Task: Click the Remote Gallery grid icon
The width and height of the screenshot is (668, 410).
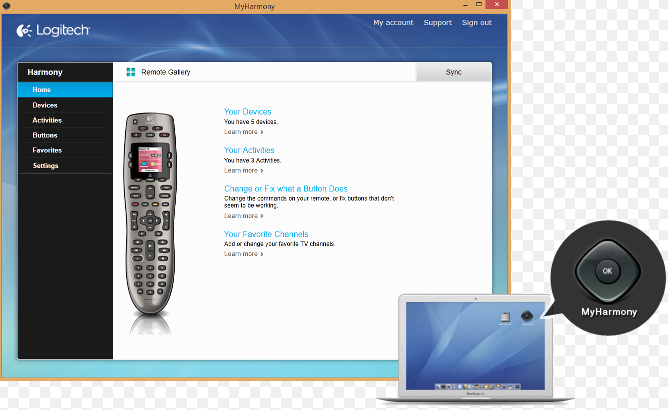Action: 131,72
